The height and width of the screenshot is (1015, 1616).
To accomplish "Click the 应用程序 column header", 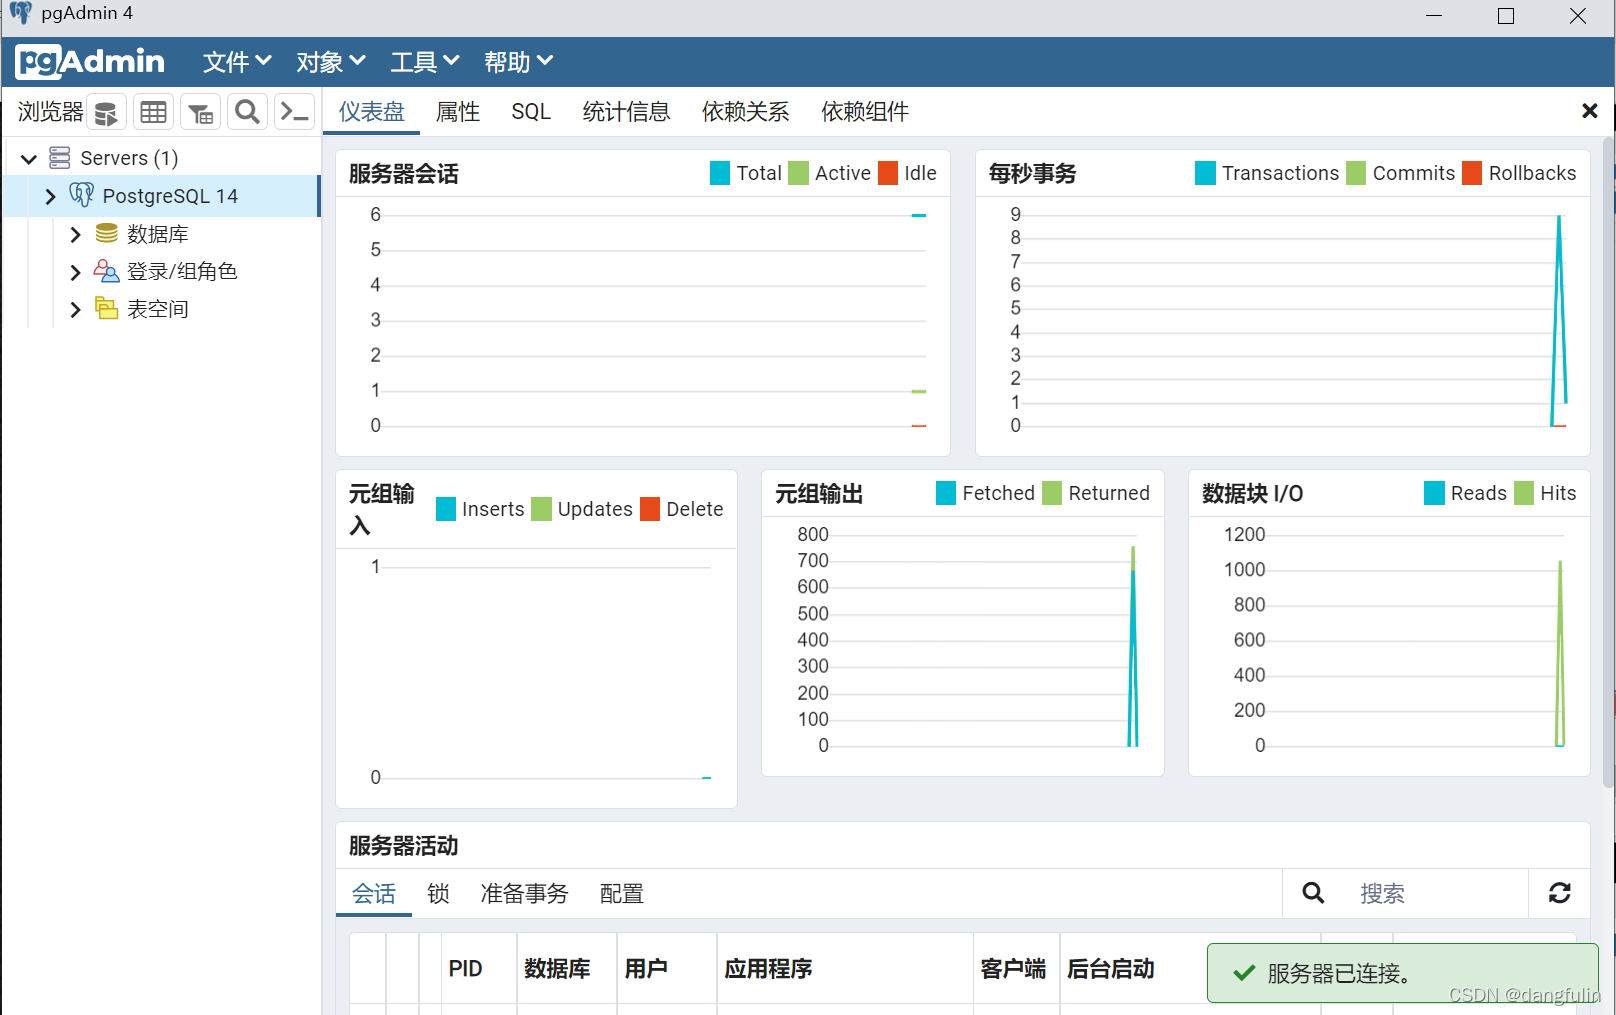I will [845, 968].
